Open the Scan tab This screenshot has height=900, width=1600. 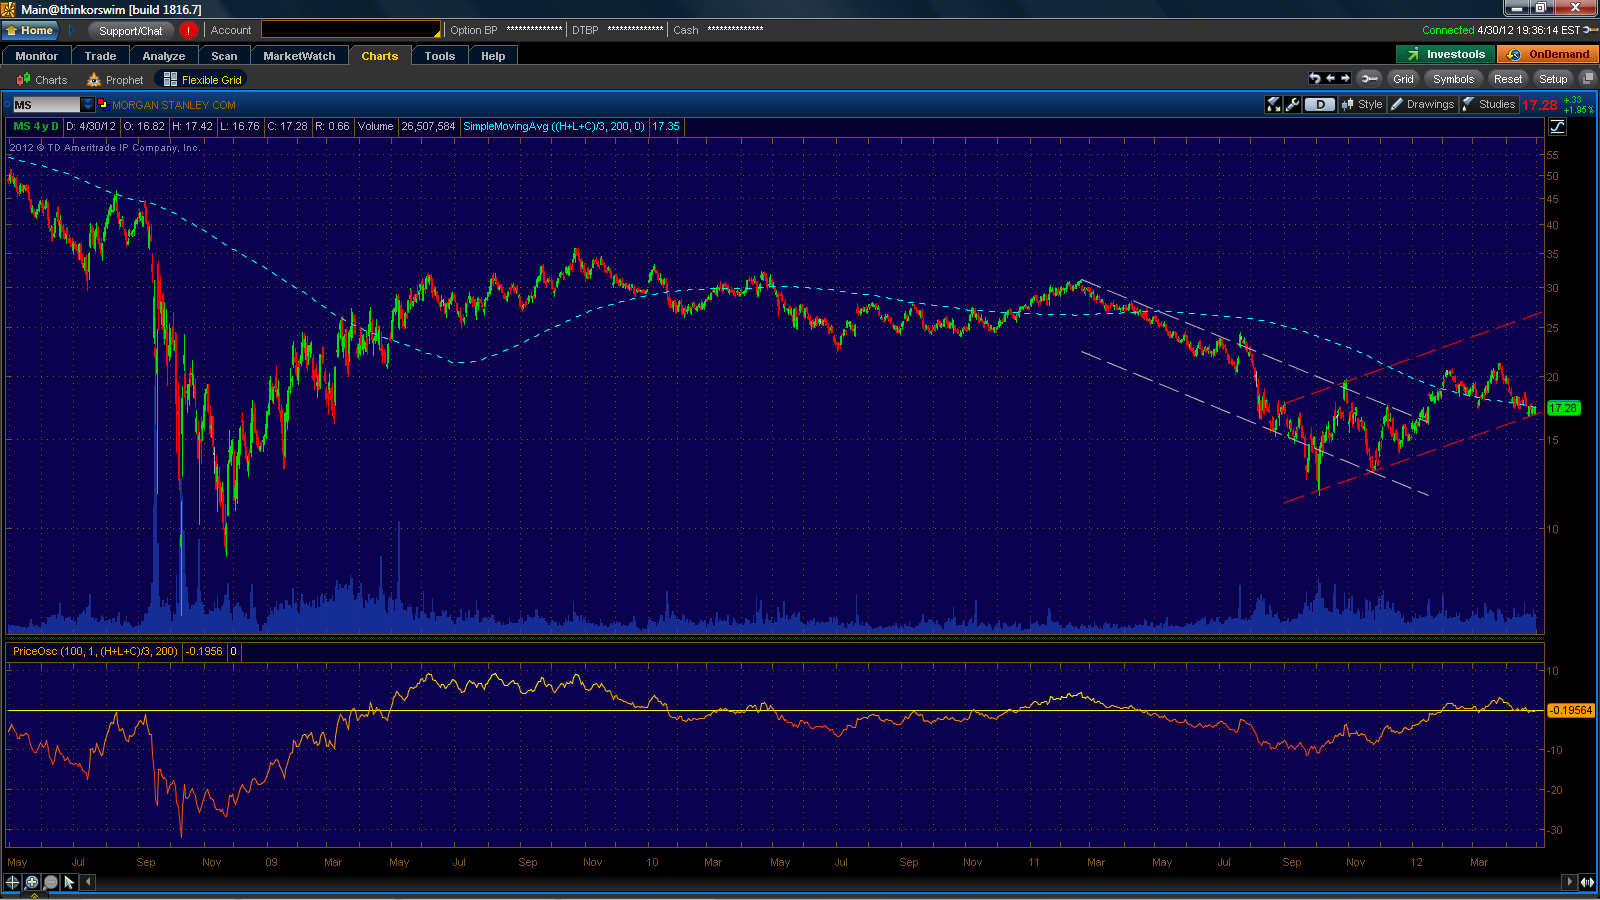(x=224, y=56)
